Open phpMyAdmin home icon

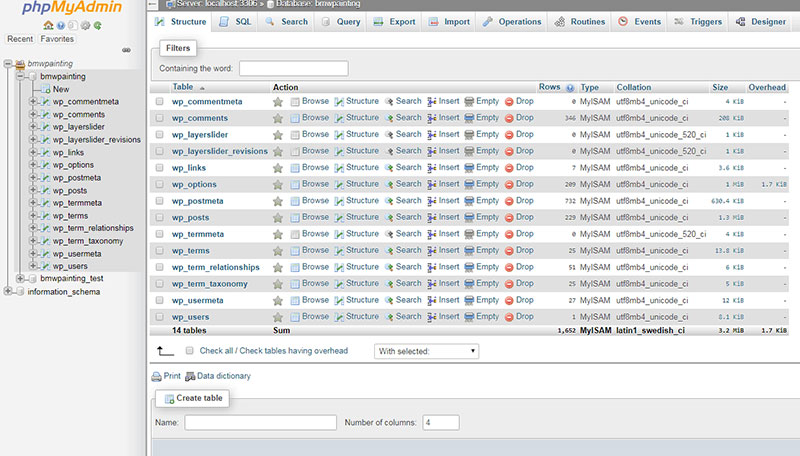(48, 25)
